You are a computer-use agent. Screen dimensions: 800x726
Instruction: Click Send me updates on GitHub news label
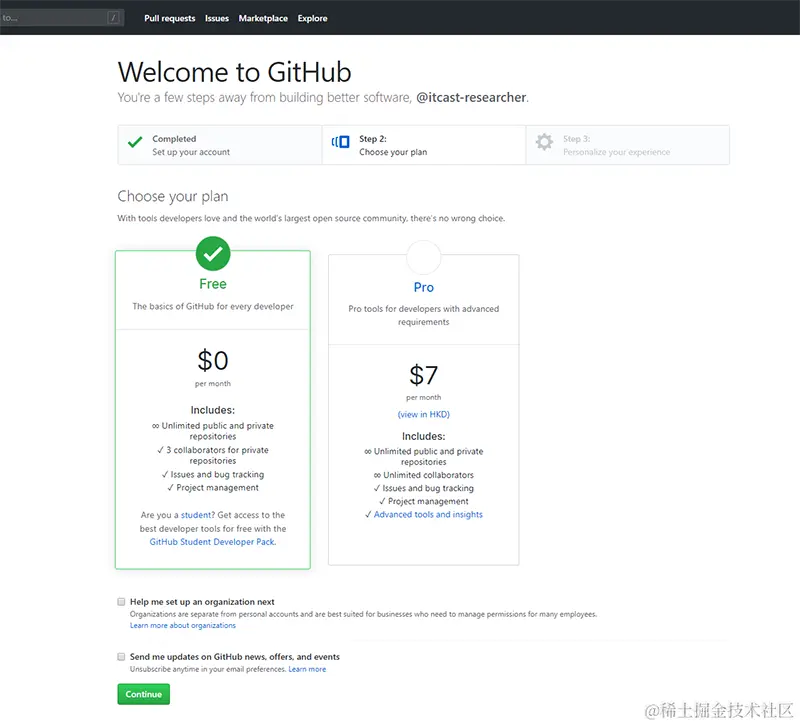[235, 657]
